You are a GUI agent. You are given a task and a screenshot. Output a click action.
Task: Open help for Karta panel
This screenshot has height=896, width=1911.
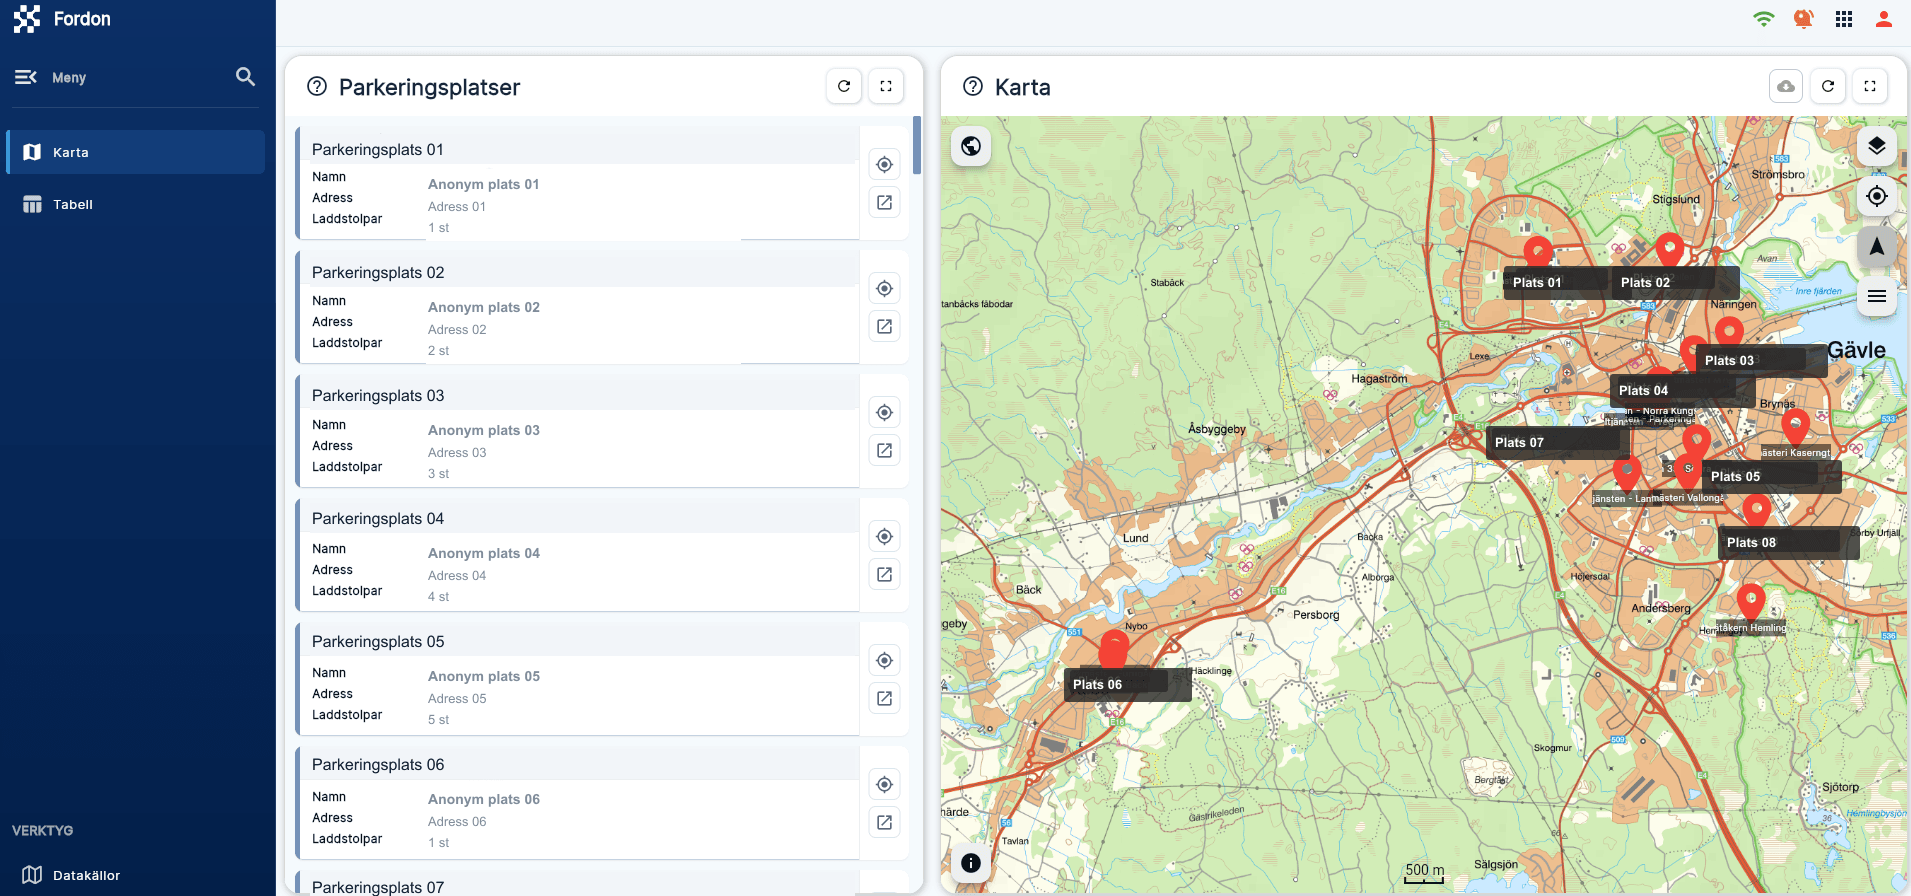point(973,87)
